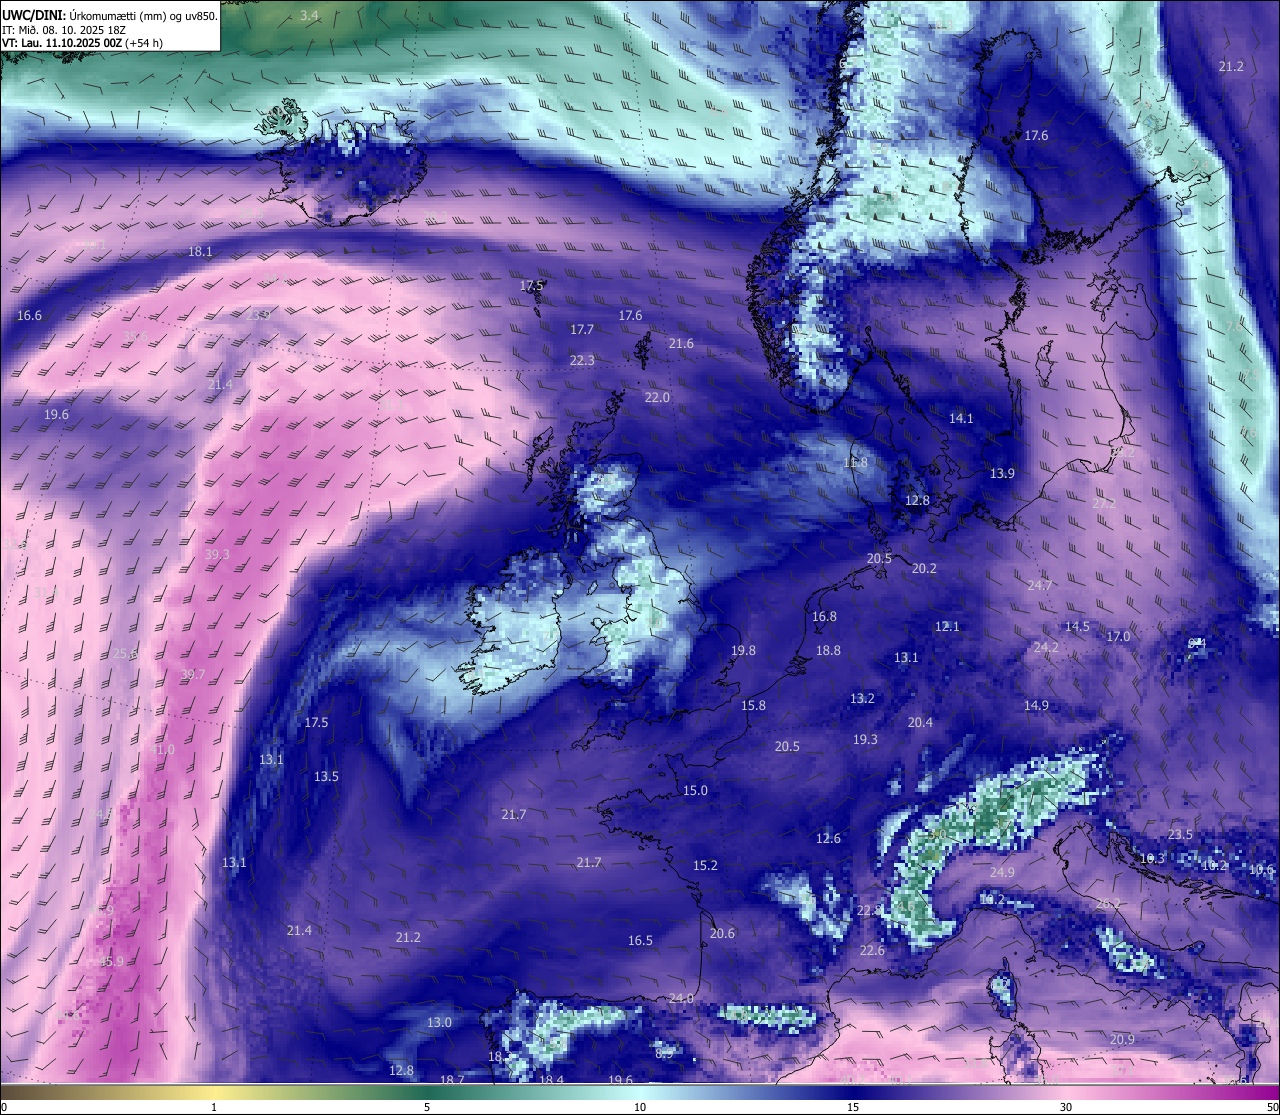Click the map value 22.0

tap(657, 398)
